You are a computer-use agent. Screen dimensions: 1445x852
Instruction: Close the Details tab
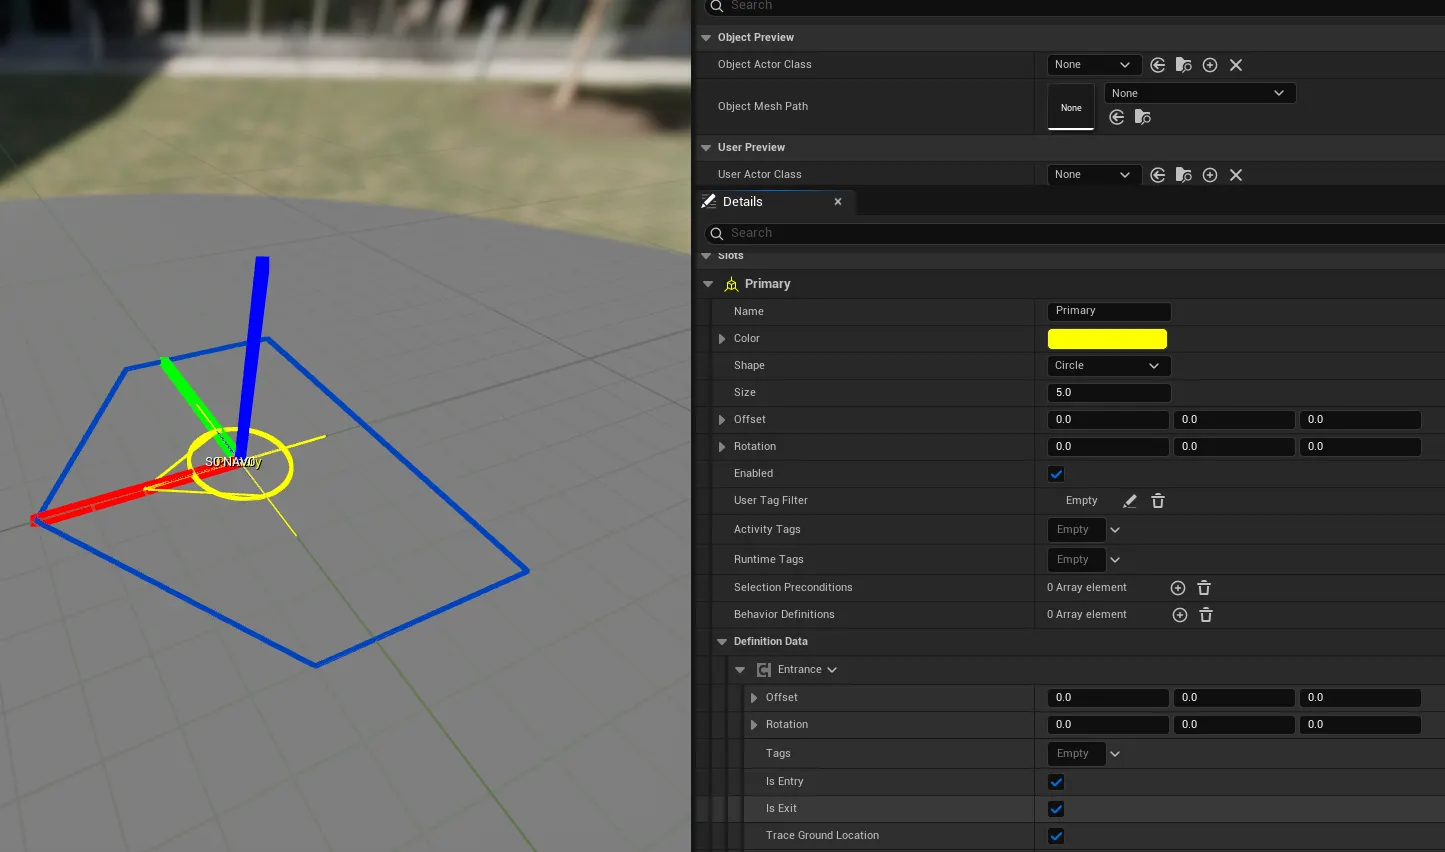tap(838, 202)
